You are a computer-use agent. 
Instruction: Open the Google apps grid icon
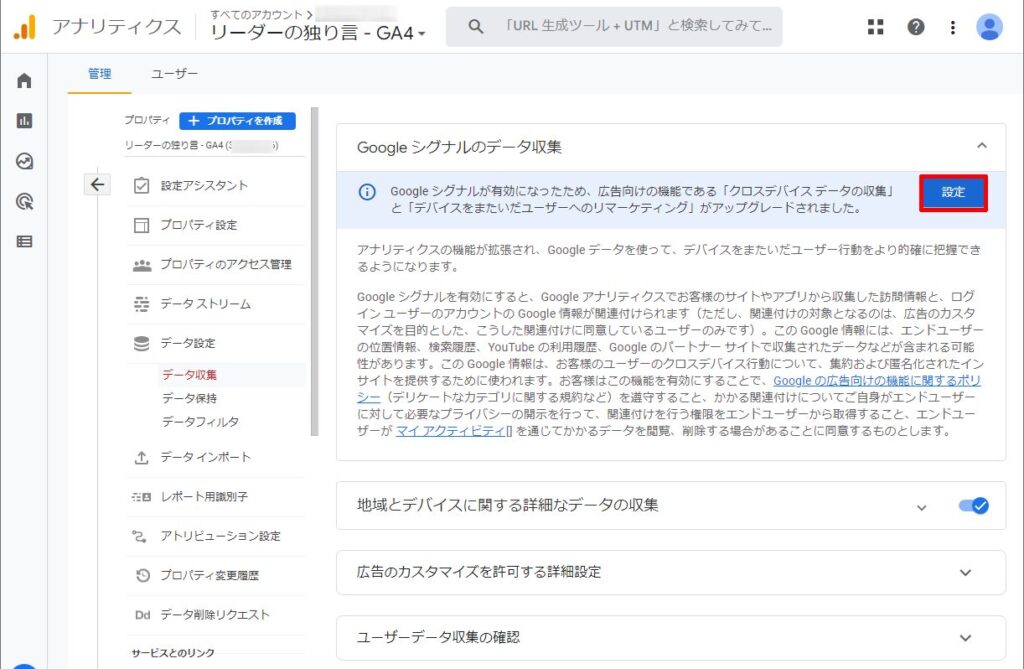tap(875, 27)
